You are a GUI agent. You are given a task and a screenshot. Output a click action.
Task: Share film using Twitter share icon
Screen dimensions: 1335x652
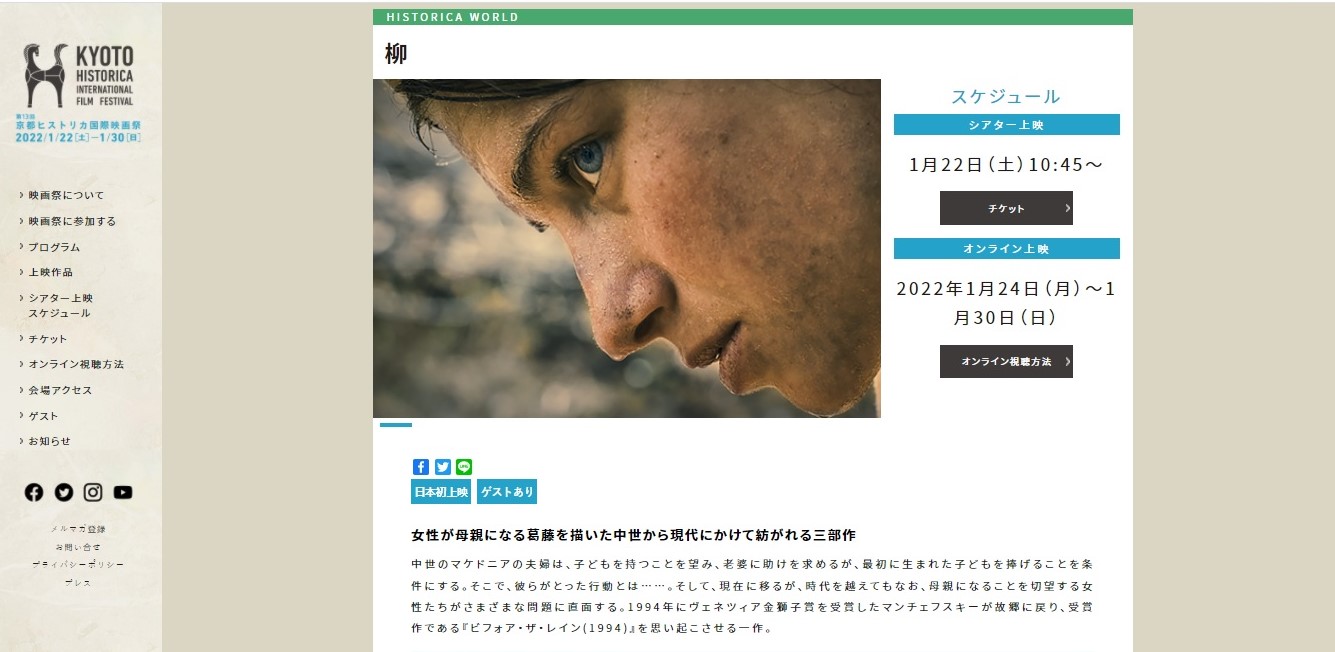click(443, 467)
